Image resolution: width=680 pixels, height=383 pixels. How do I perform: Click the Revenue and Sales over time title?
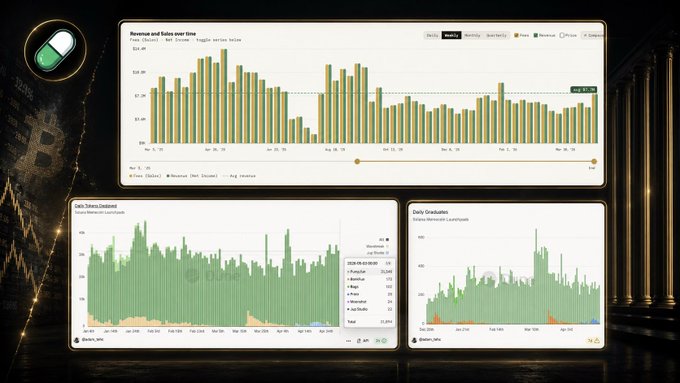click(163, 33)
